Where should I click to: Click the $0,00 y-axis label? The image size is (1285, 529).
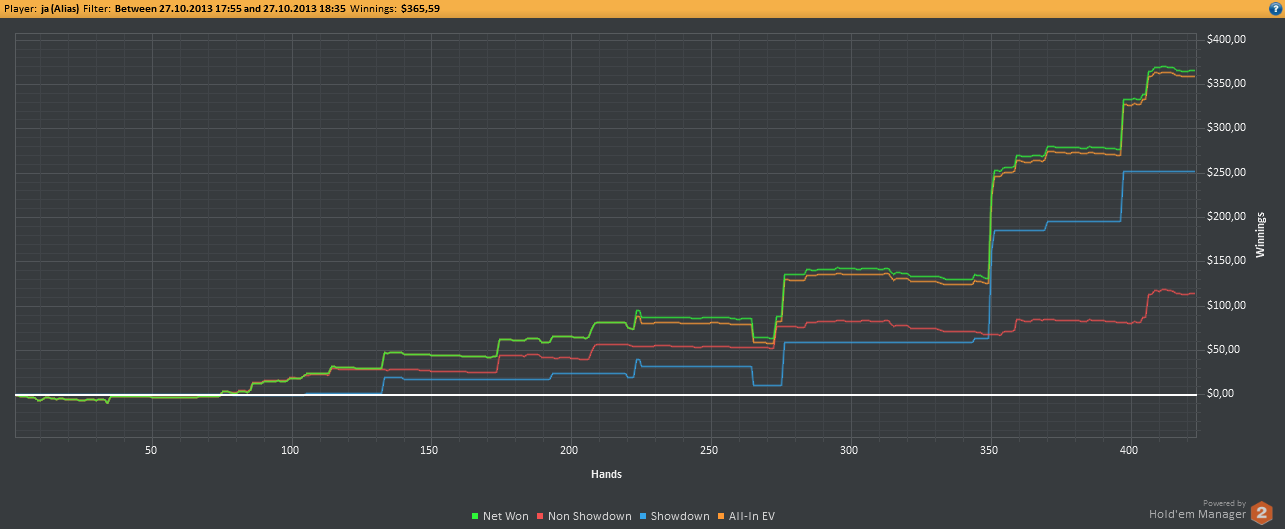pyautogui.click(x=1222, y=394)
